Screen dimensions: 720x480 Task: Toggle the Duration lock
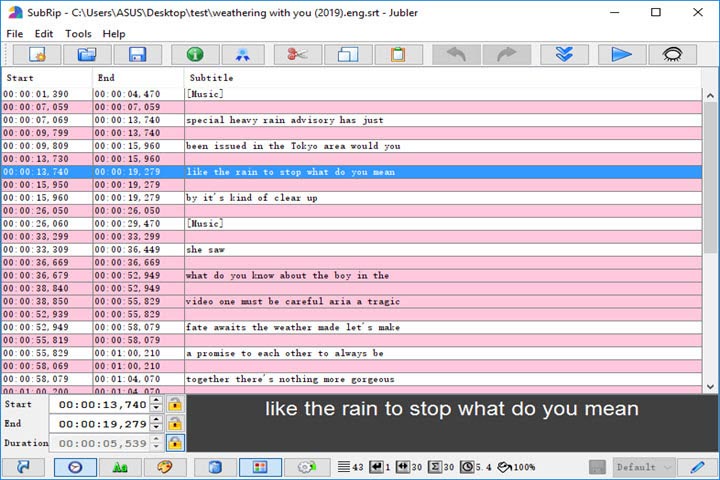point(175,443)
